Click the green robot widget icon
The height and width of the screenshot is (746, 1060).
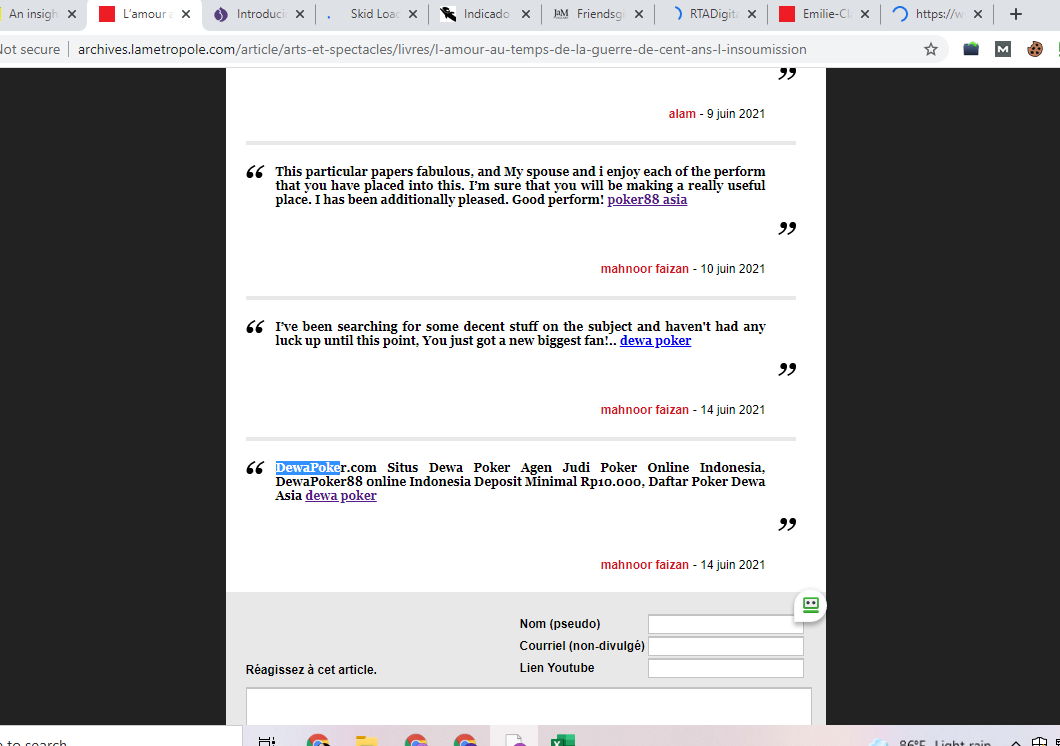[x=810, y=605]
